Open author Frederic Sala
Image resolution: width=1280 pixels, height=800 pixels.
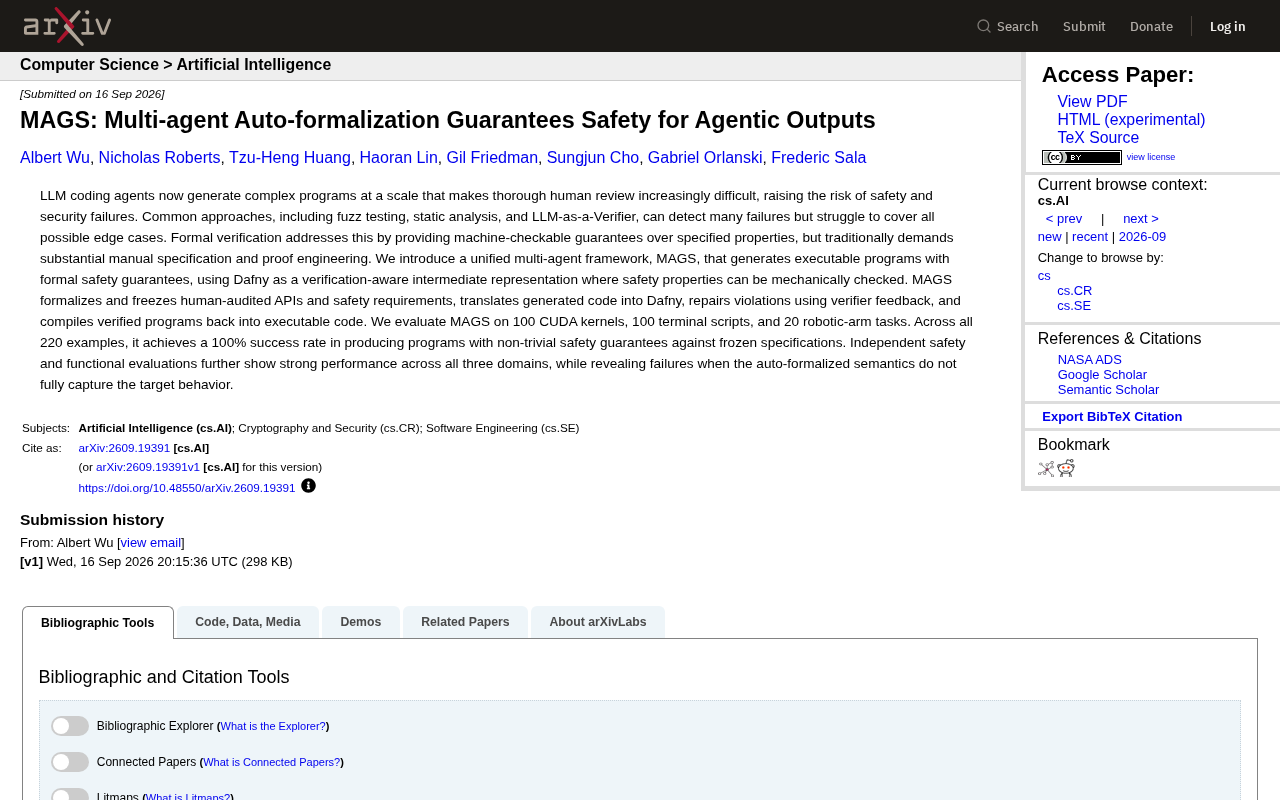coord(819,158)
